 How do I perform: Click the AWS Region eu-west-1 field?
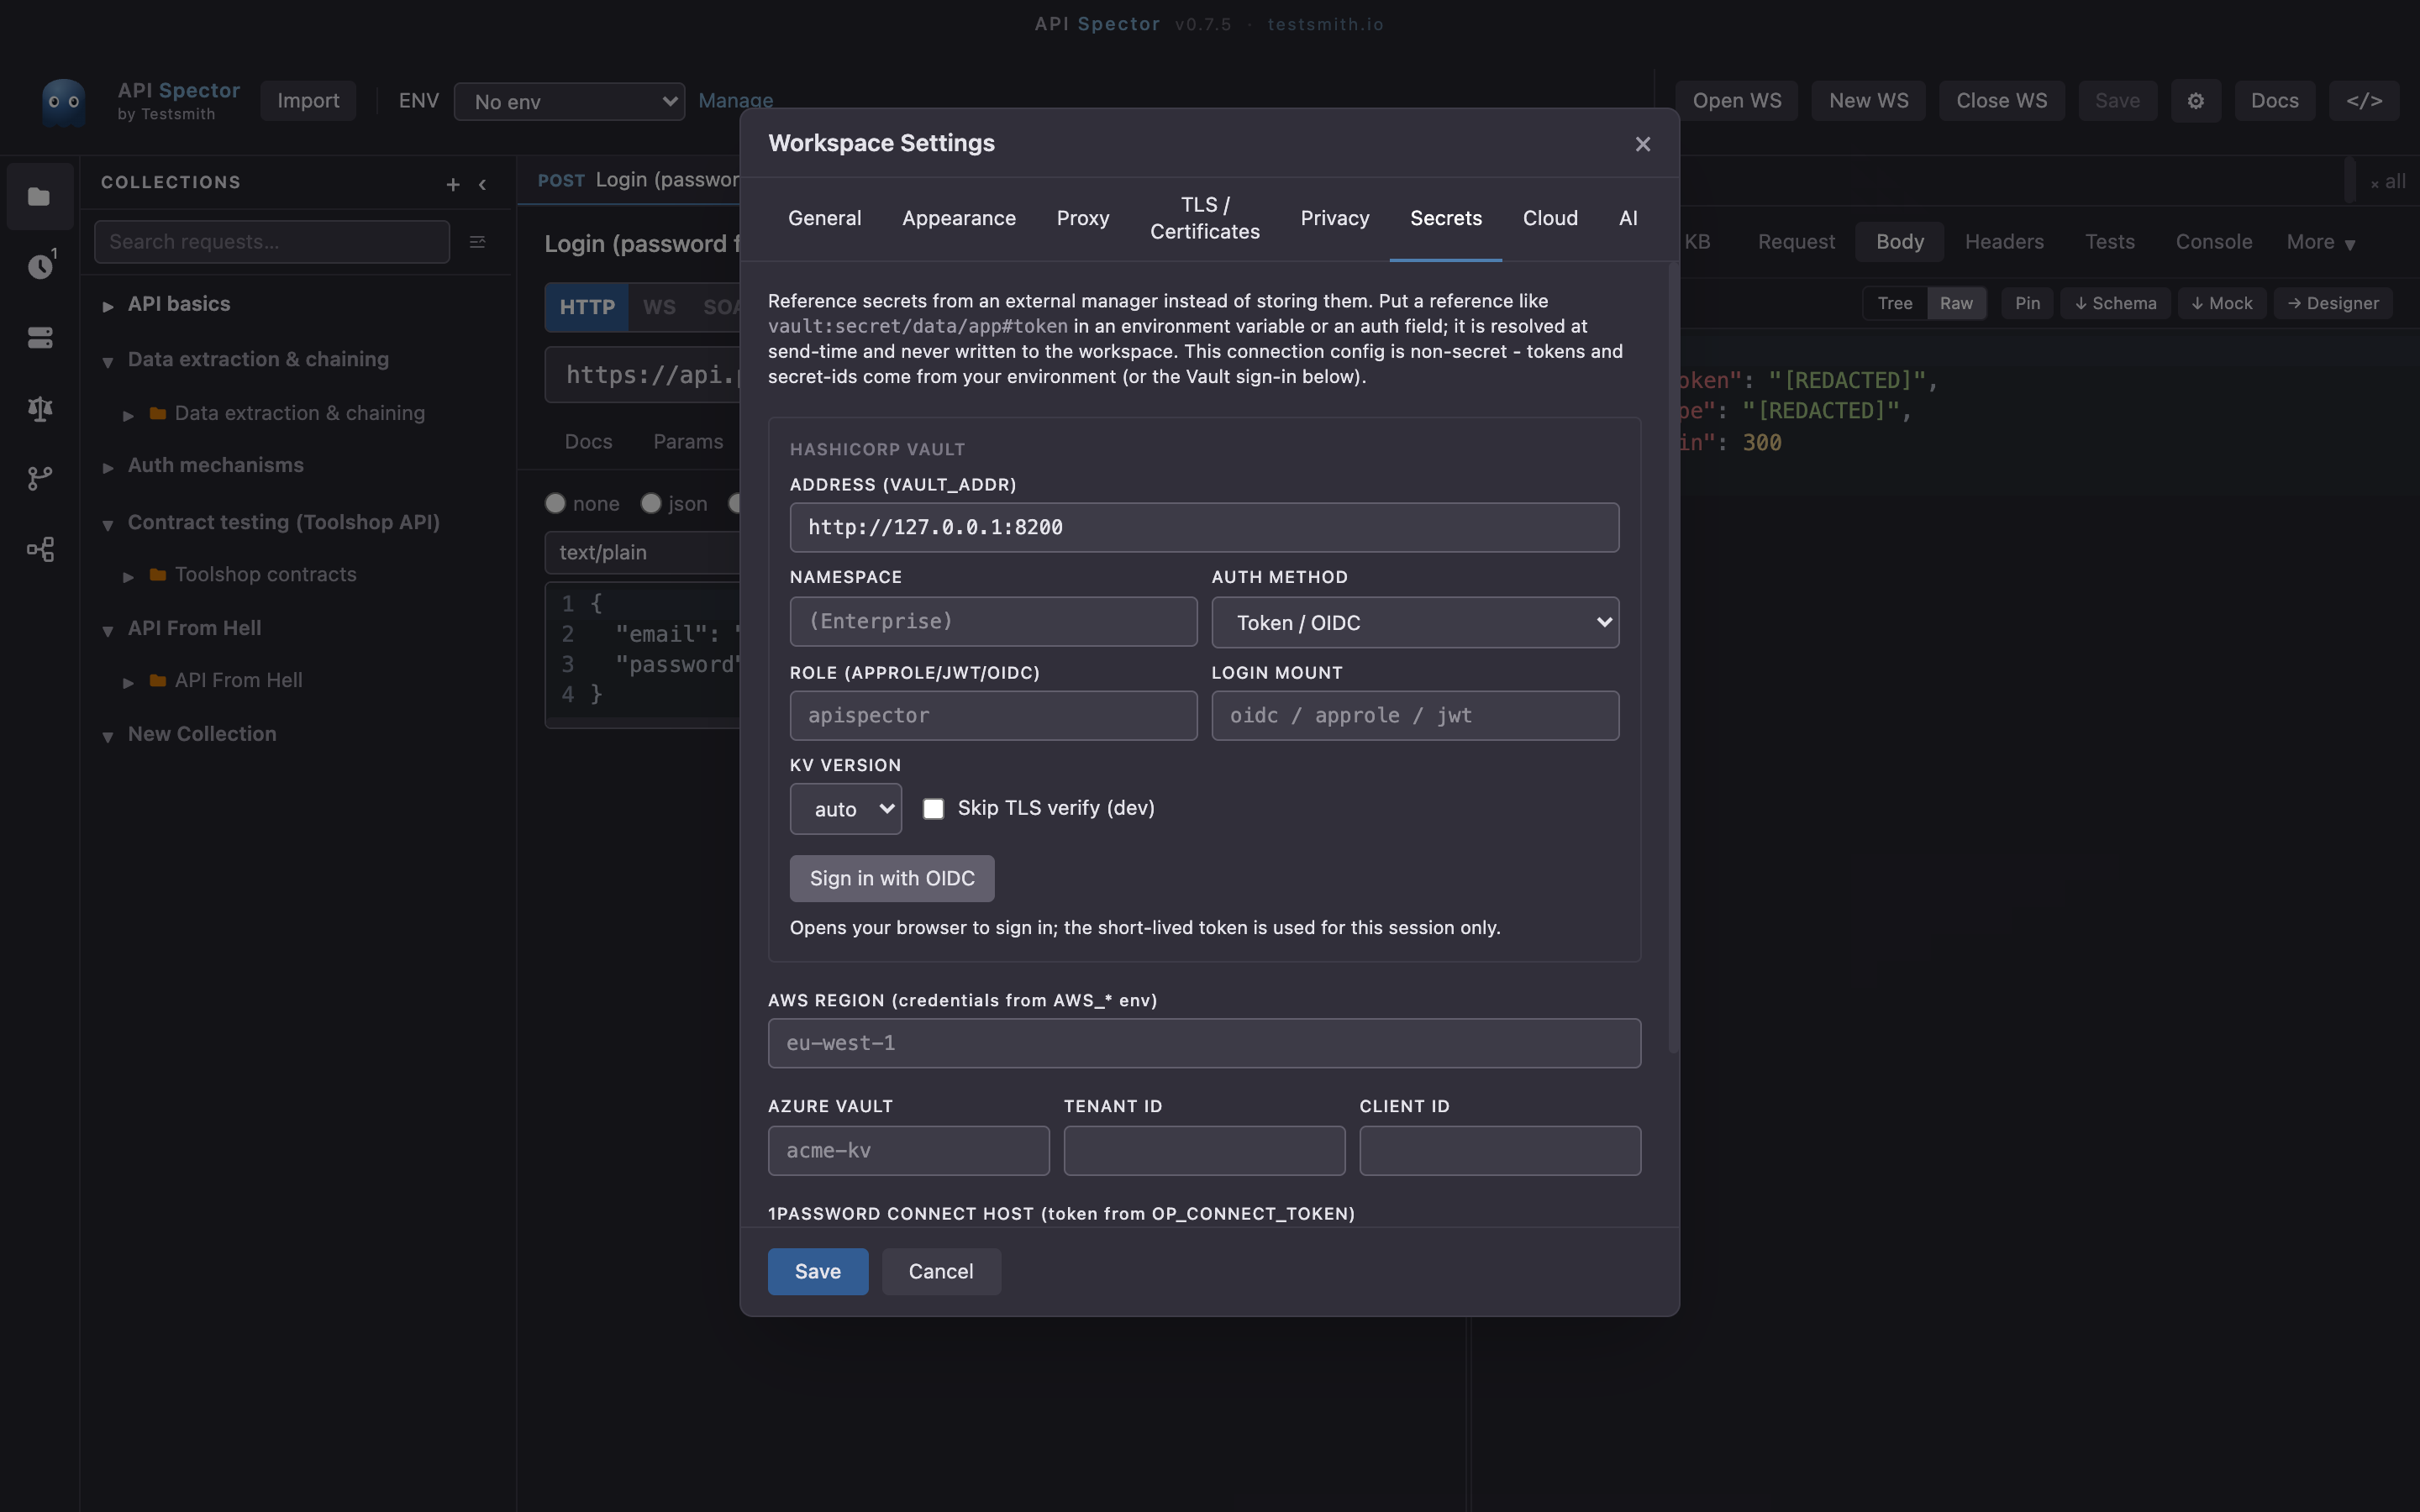pos(1204,1043)
